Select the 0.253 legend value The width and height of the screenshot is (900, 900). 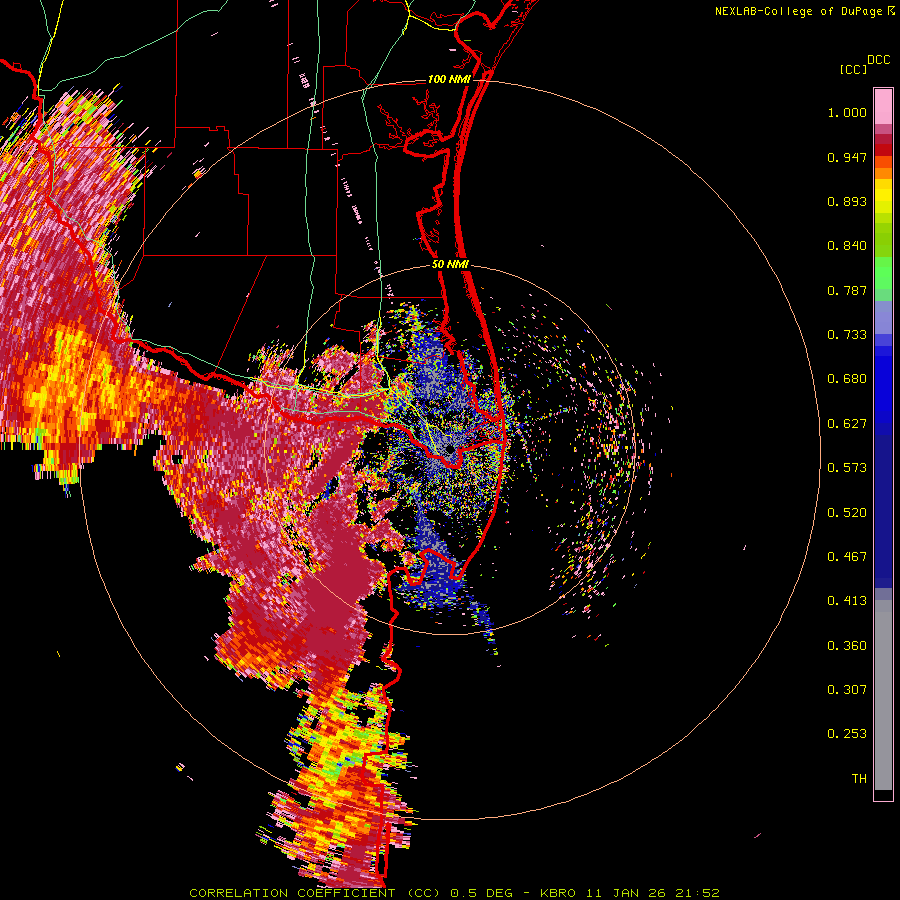[x=847, y=734]
